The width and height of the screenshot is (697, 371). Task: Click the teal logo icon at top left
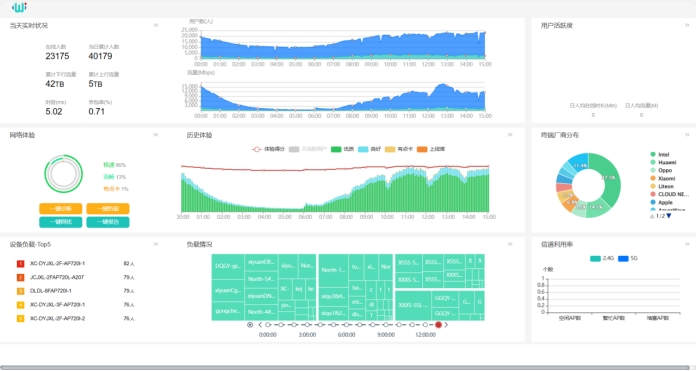pos(19,7)
